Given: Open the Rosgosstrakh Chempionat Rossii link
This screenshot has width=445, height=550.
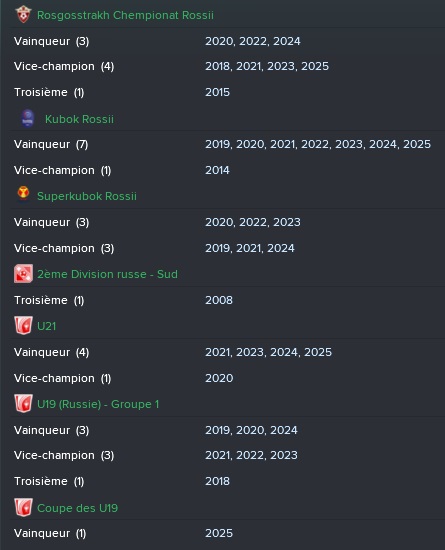Looking at the screenshot, I should tap(125, 15).
